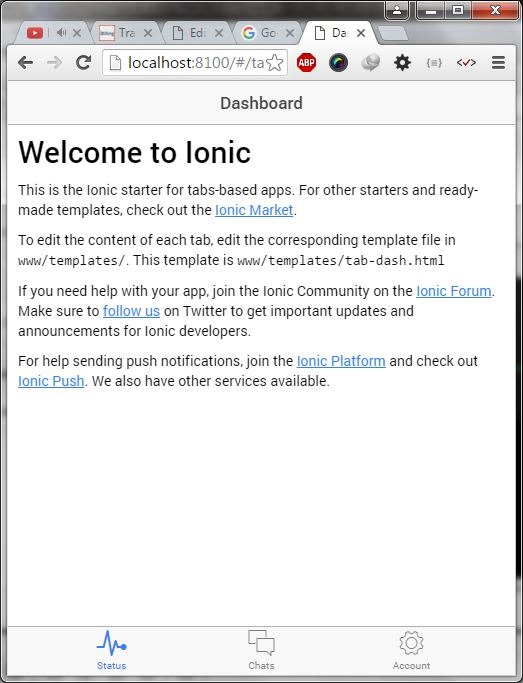The image size is (523, 683).
Task: Select the Status tab at the bottom
Action: 111,650
